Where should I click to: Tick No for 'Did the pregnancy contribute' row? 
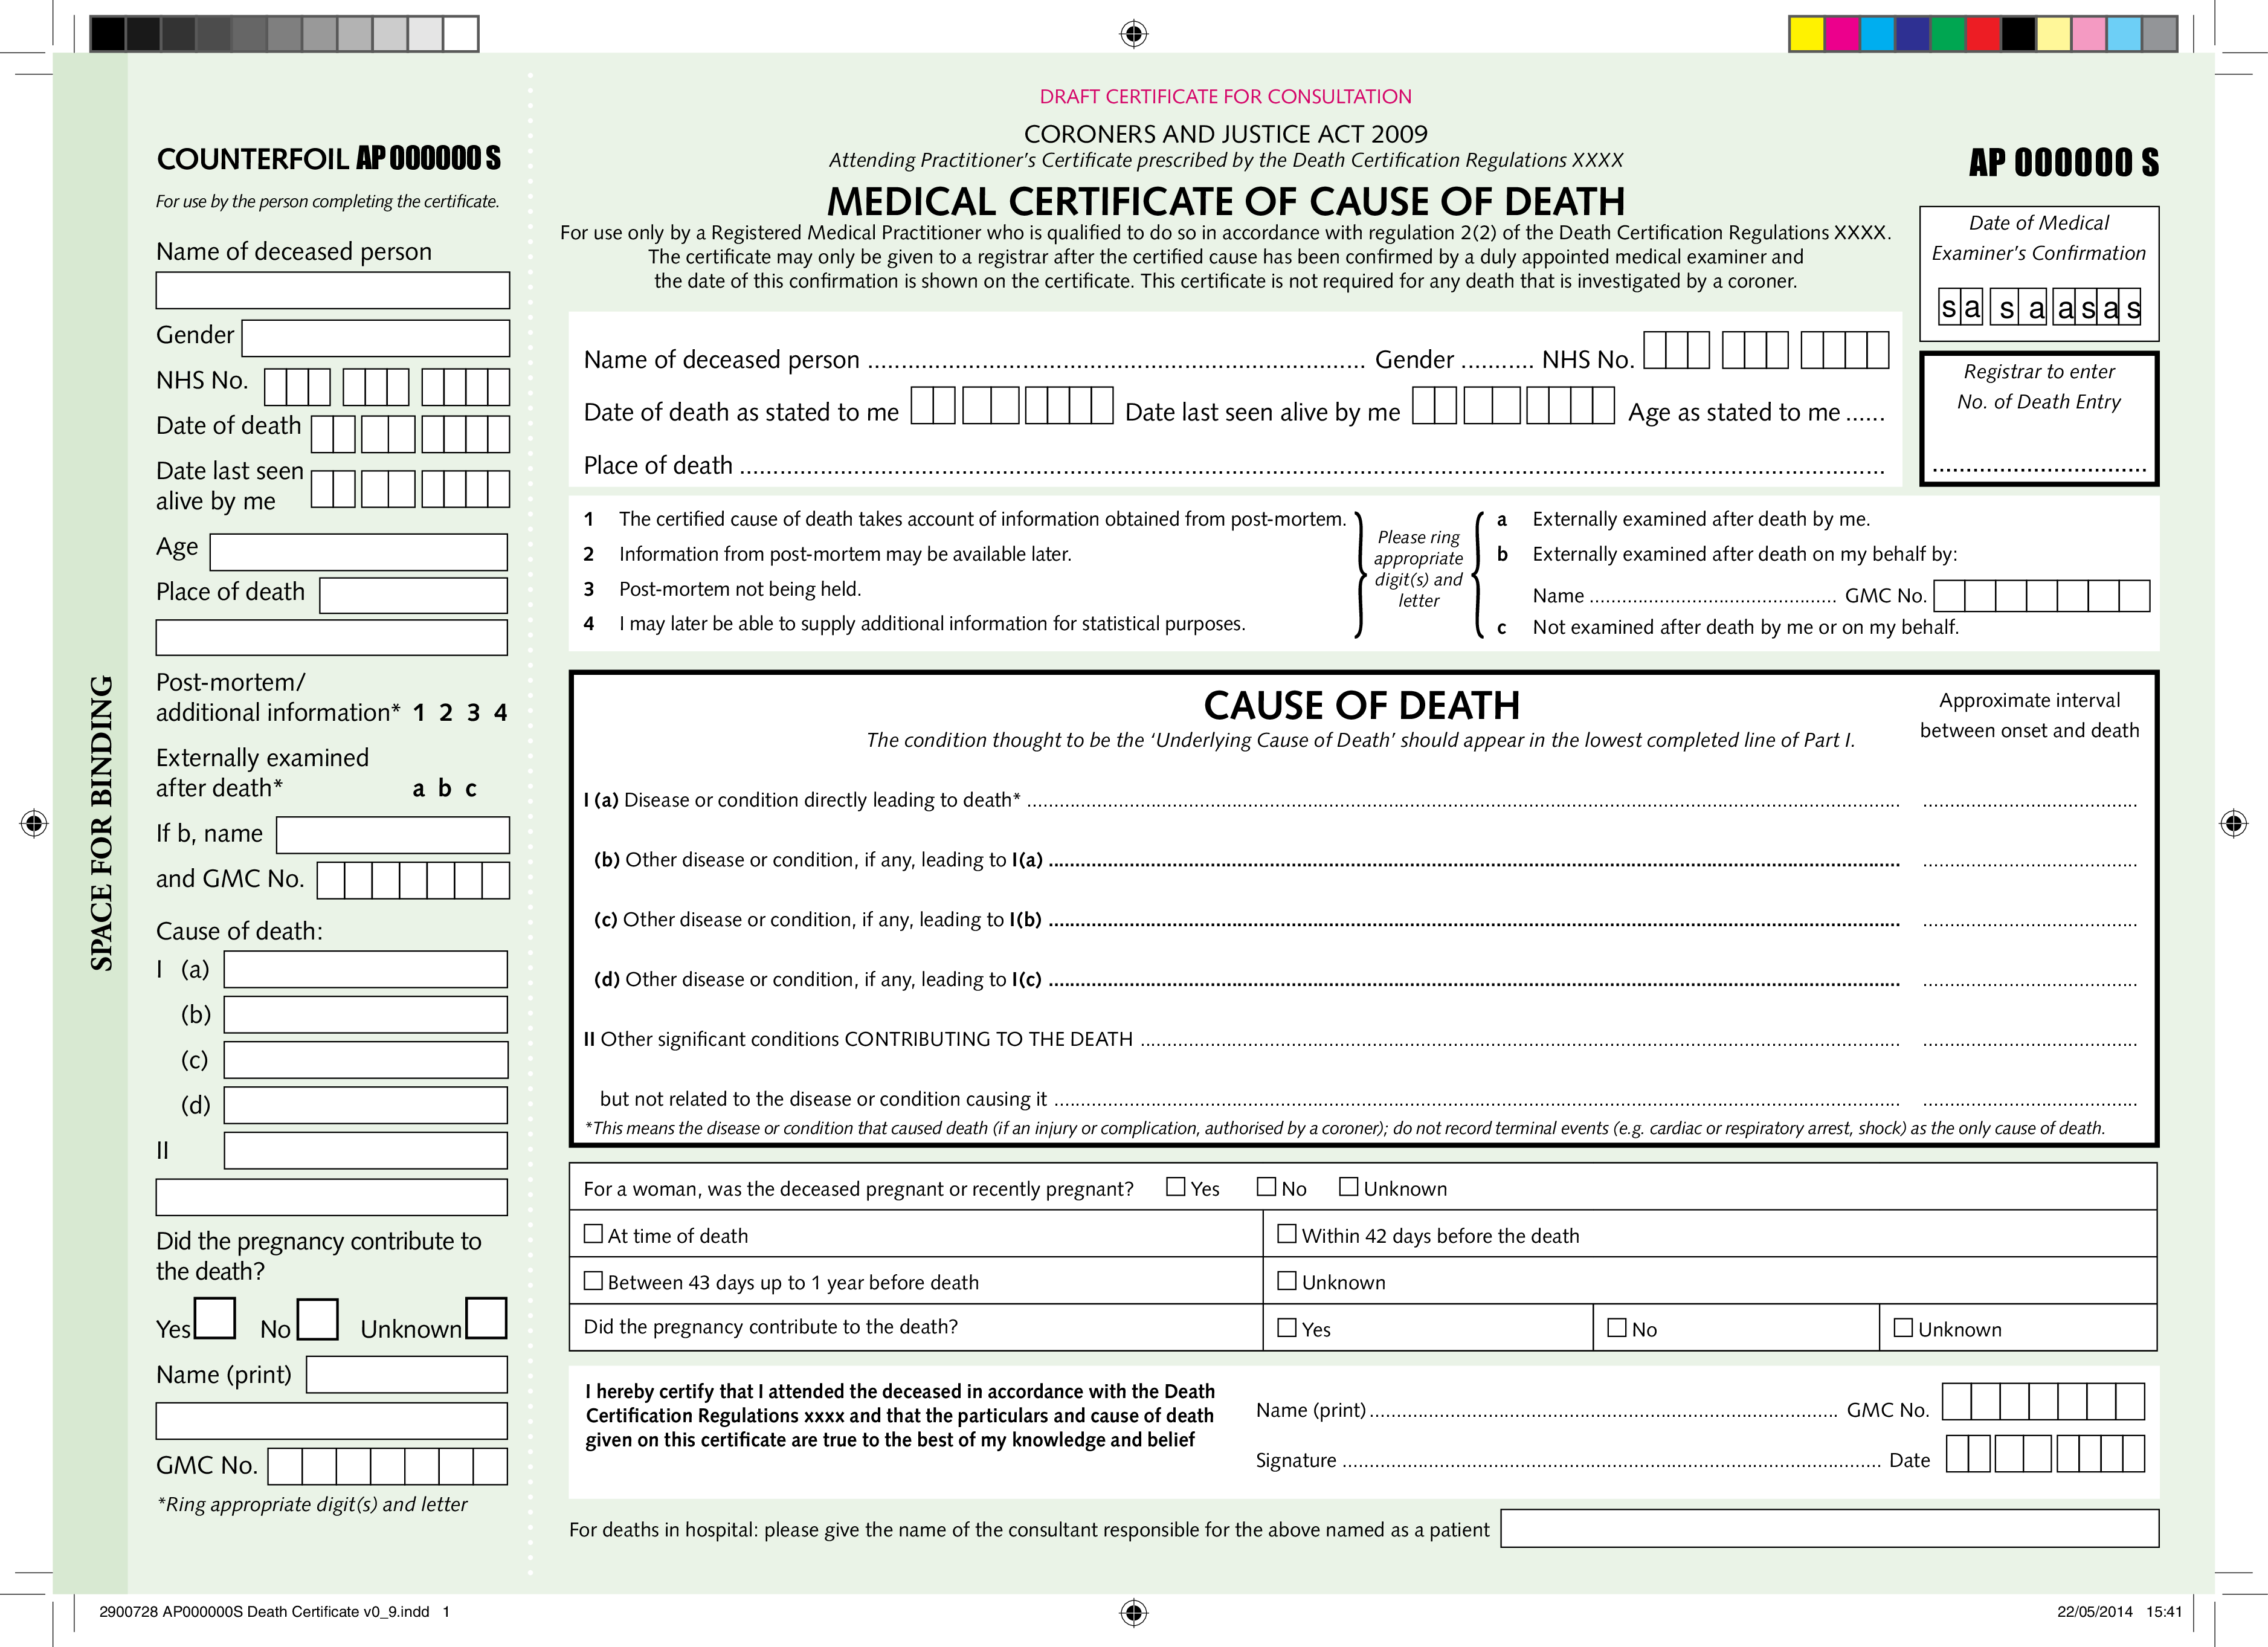tap(1616, 1328)
